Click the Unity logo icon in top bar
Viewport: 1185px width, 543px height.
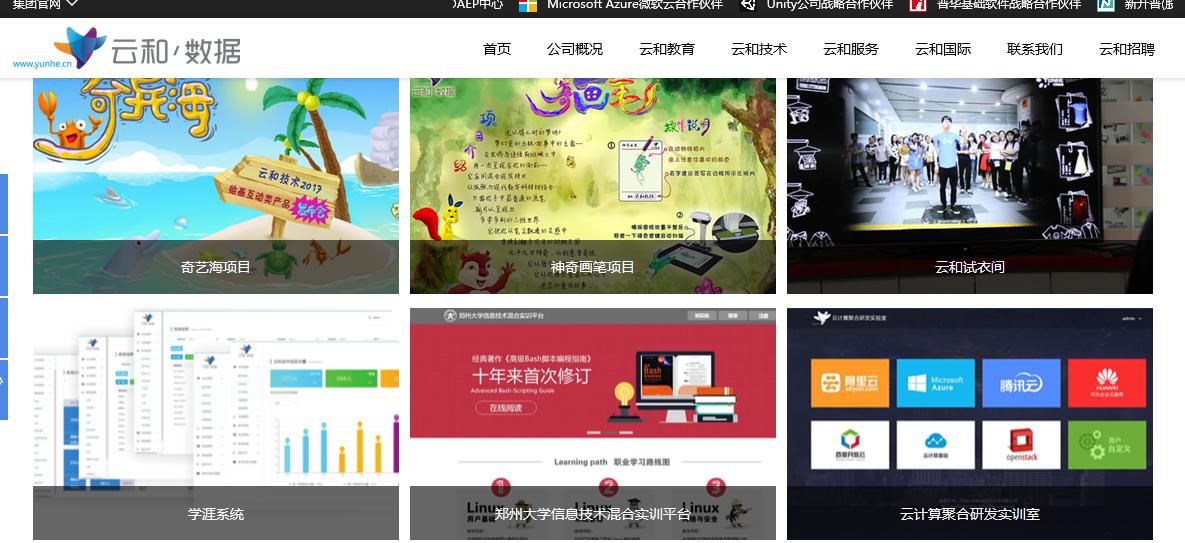[x=748, y=5]
